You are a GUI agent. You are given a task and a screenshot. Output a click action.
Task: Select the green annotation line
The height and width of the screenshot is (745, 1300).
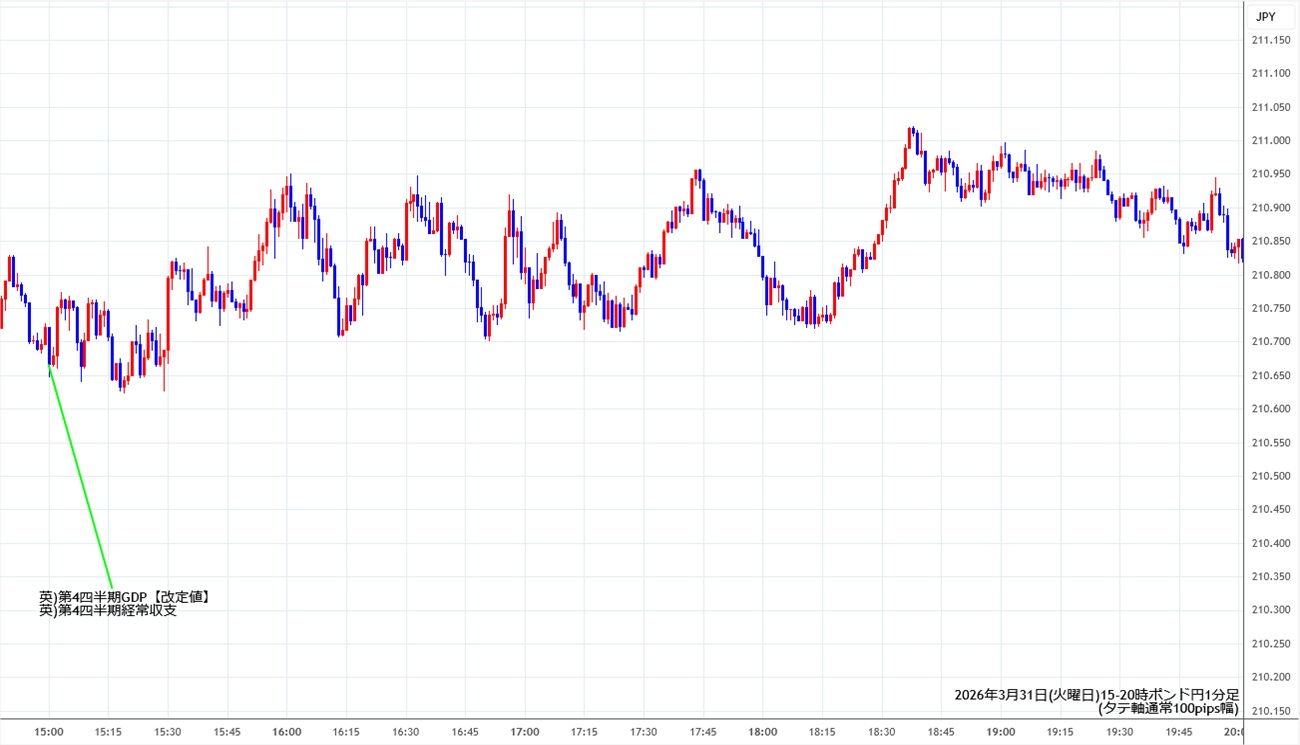[x=80, y=475]
